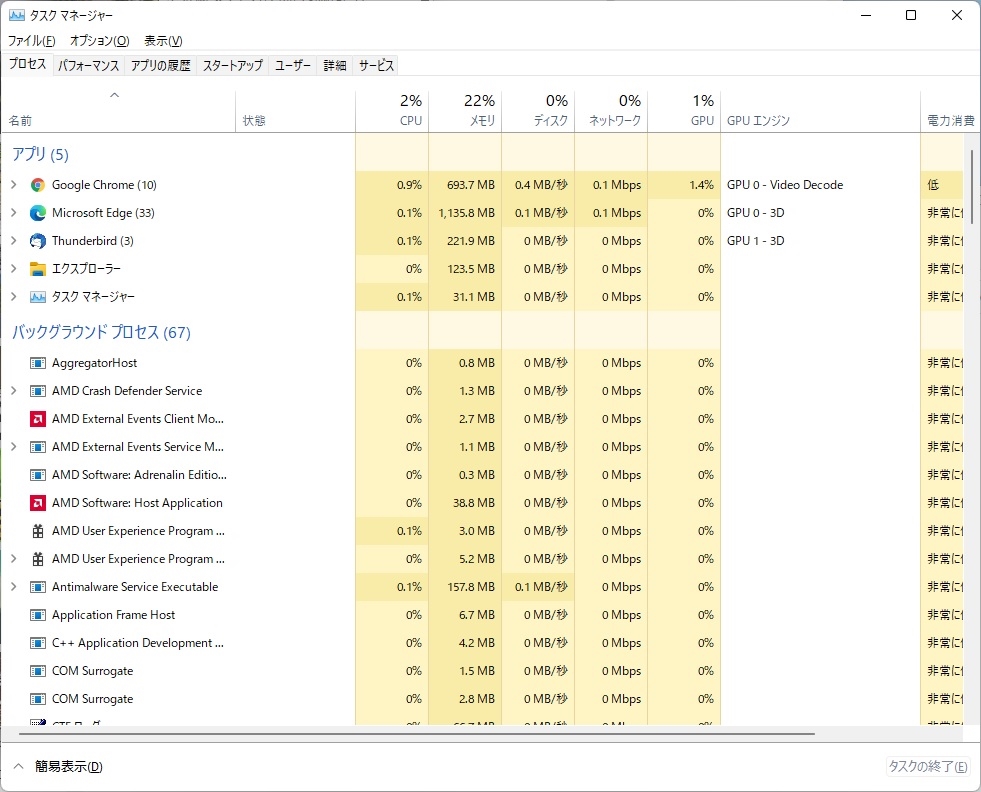This screenshot has height=792, width=981.
Task: Sort by the 状態 column header
Action: 295,111
